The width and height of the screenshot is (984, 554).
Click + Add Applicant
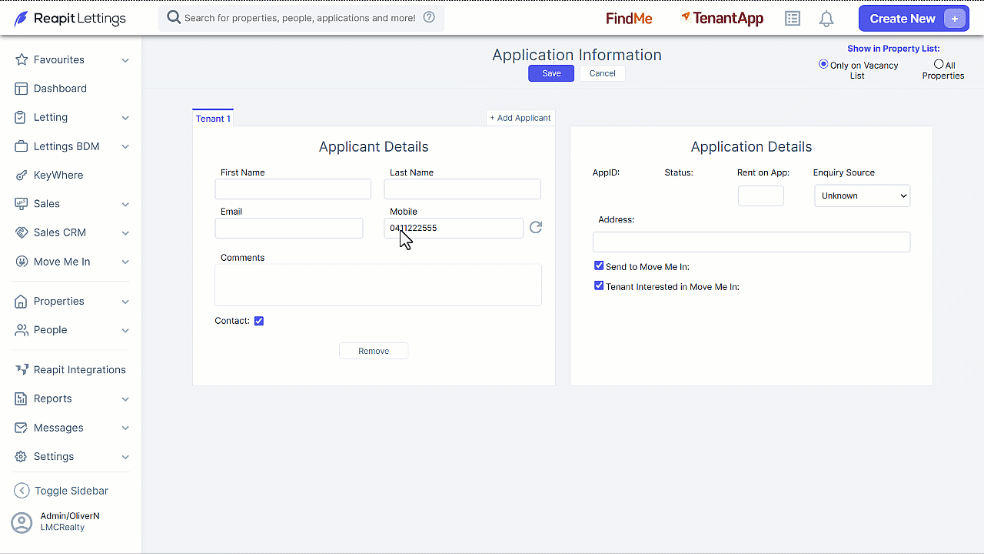coord(520,118)
